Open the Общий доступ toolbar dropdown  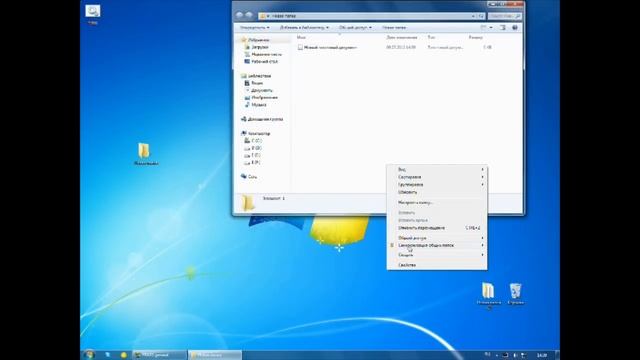point(355,27)
